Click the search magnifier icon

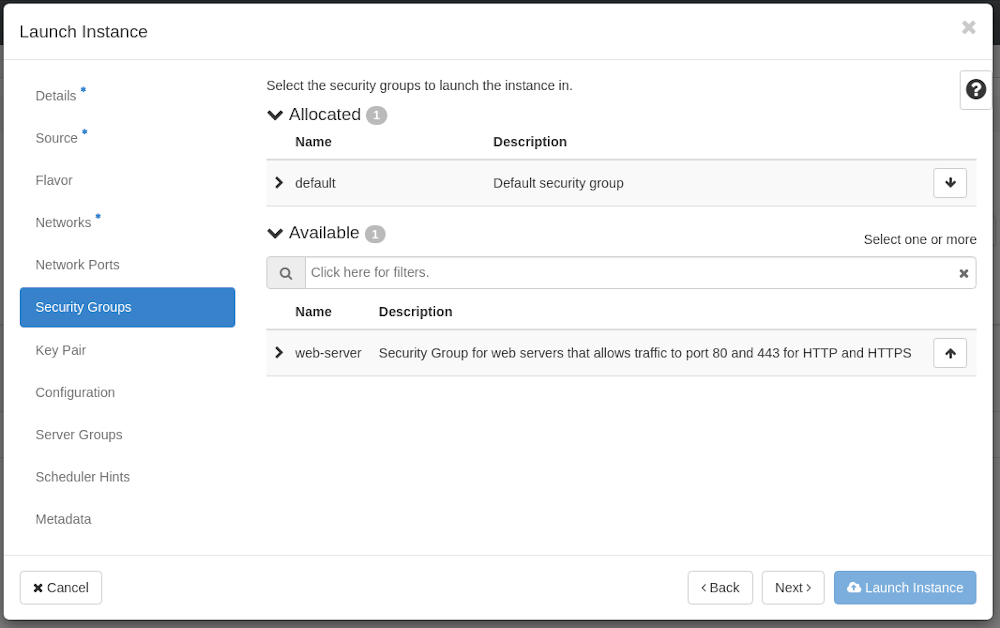[286, 273]
